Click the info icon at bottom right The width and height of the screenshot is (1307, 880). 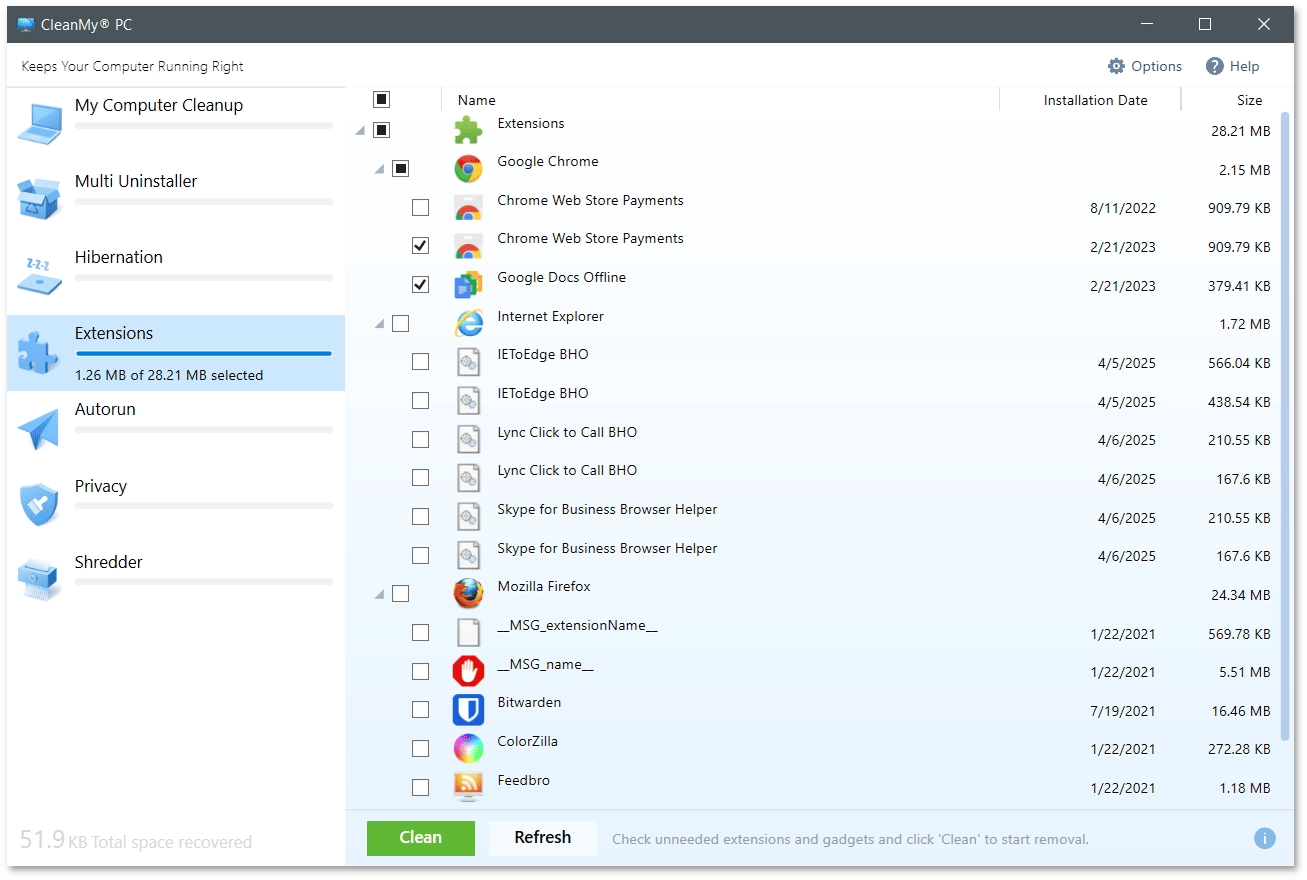pyautogui.click(x=1264, y=838)
